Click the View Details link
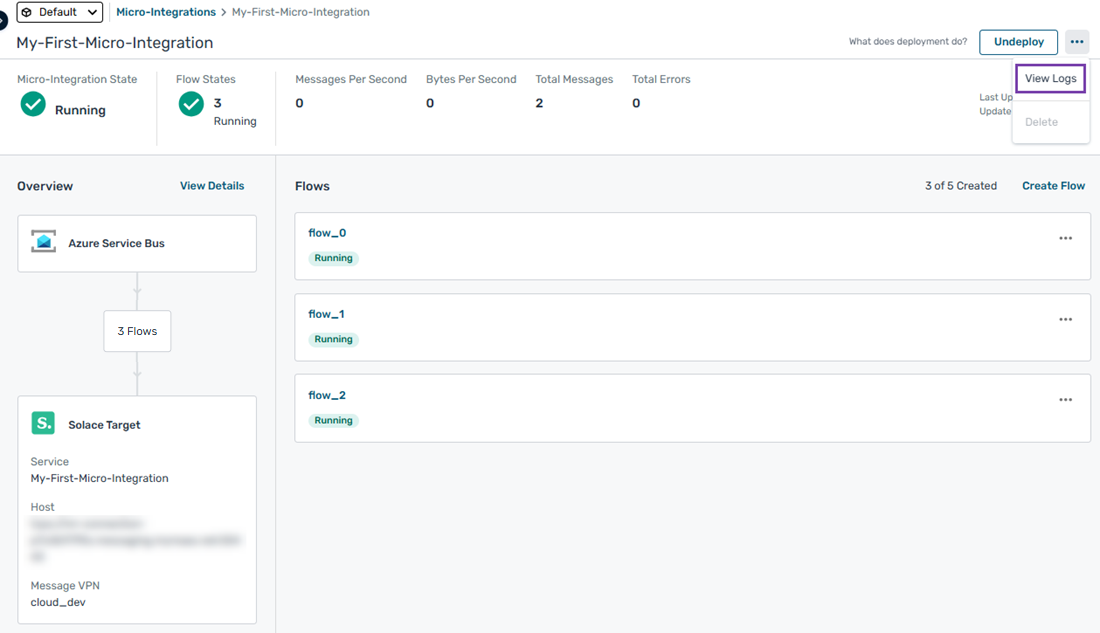 [x=212, y=186]
